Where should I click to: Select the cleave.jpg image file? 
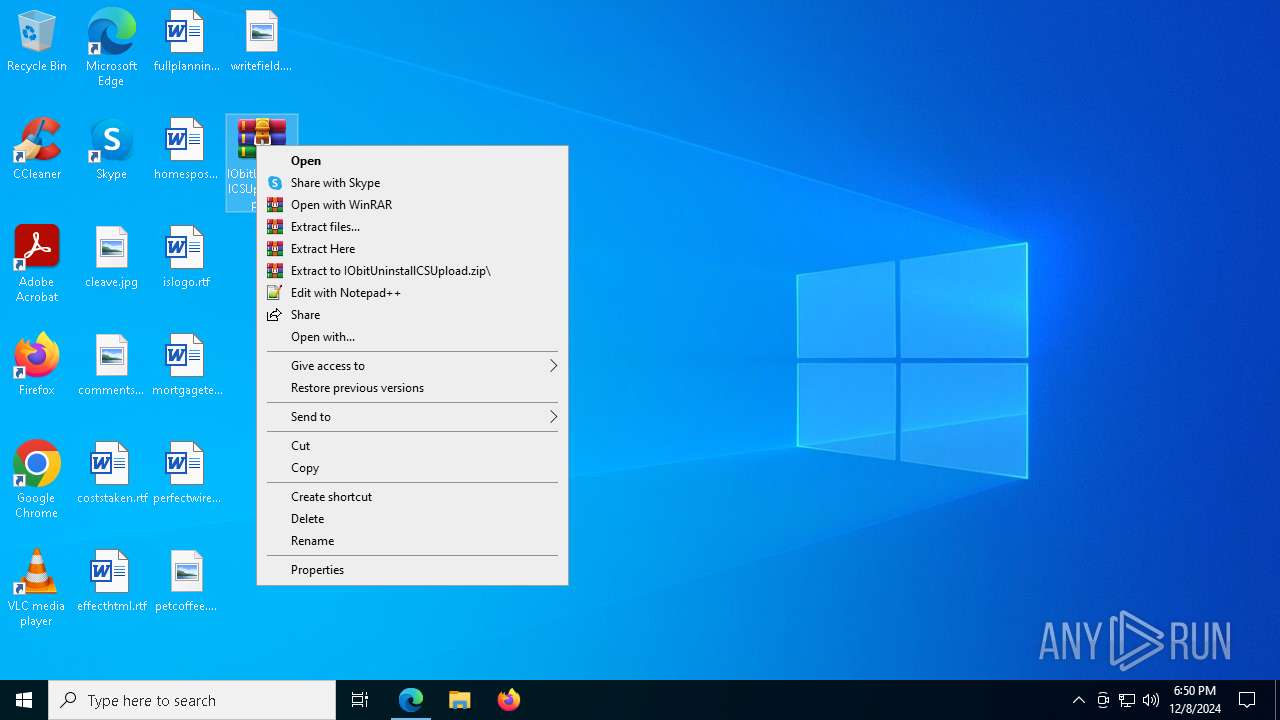click(x=111, y=258)
